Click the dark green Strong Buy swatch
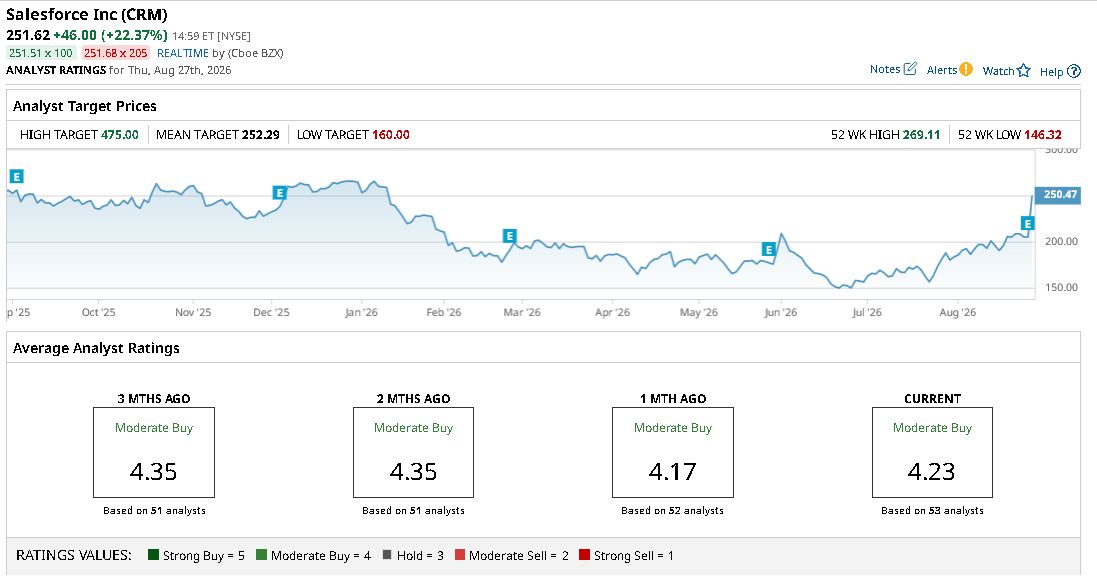This screenshot has height=582, width=1097. click(x=154, y=555)
